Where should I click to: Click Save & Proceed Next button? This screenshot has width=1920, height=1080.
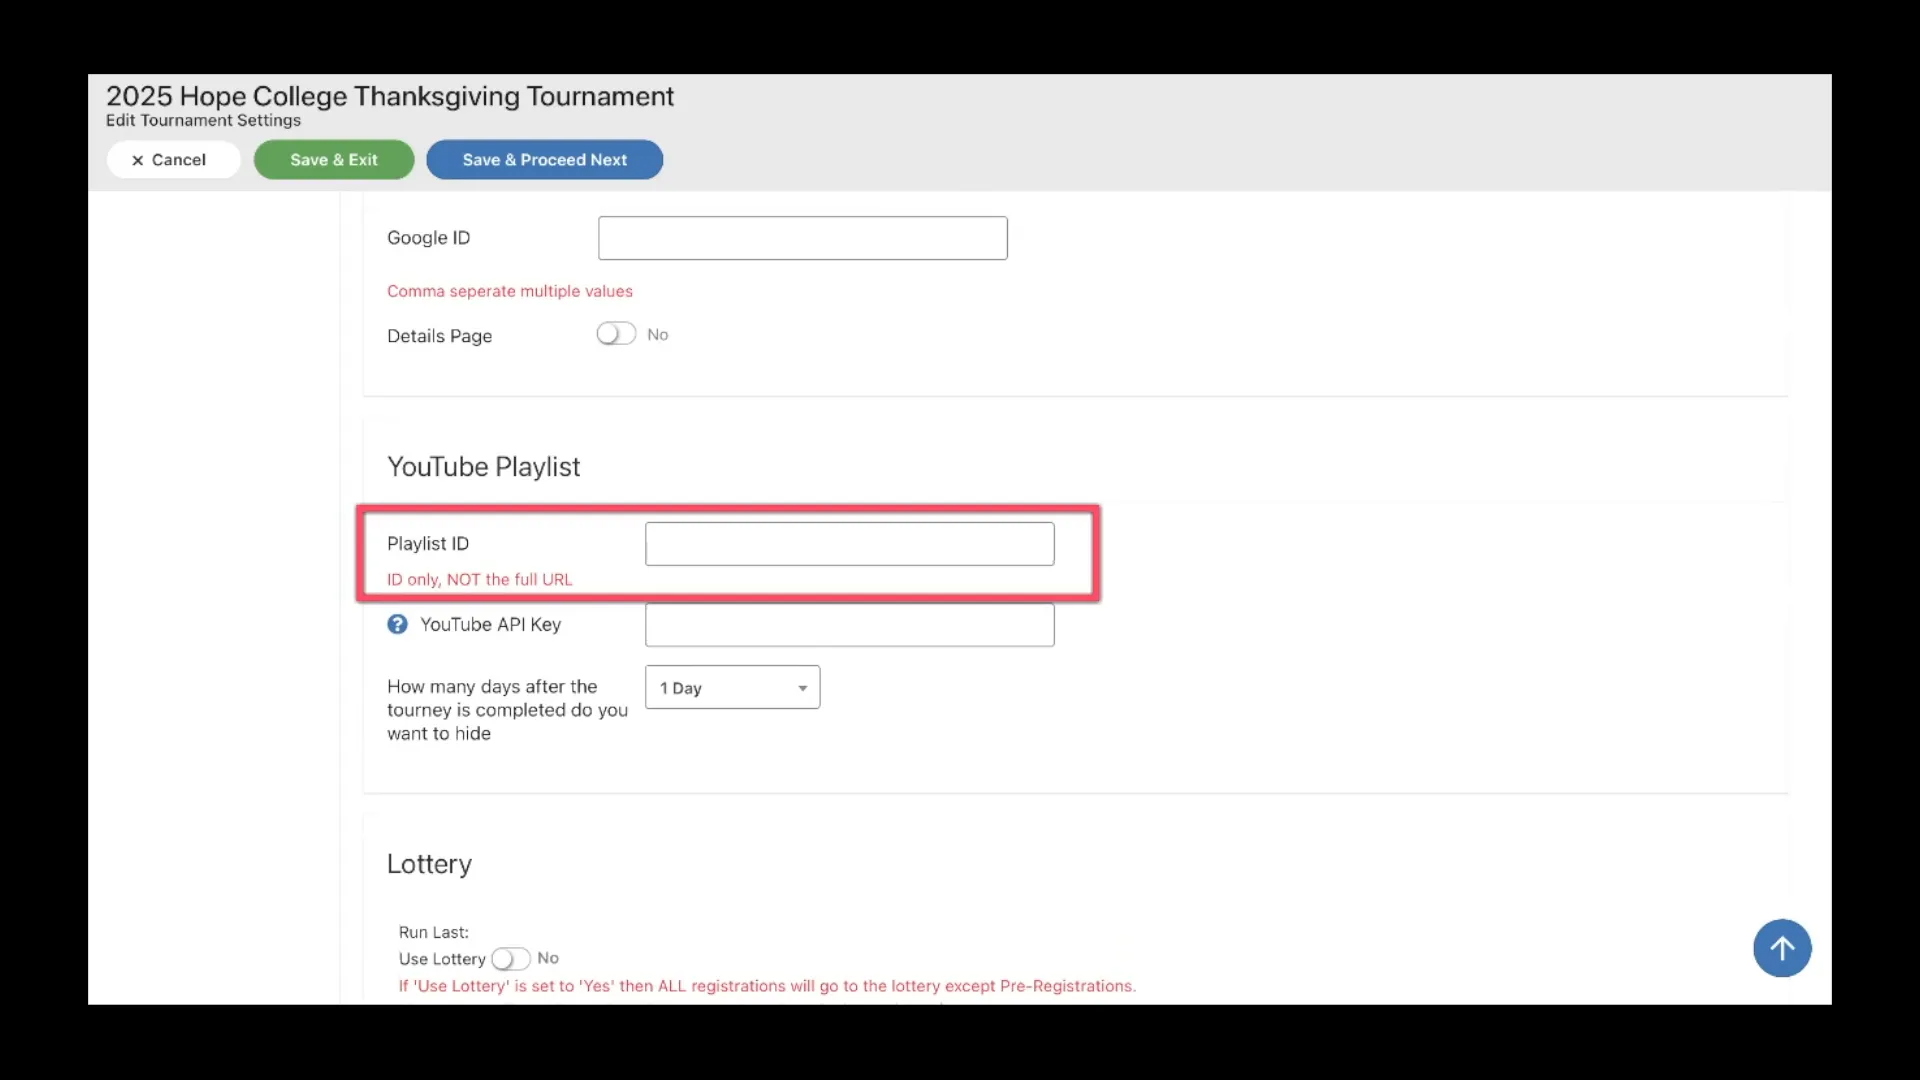(544, 160)
